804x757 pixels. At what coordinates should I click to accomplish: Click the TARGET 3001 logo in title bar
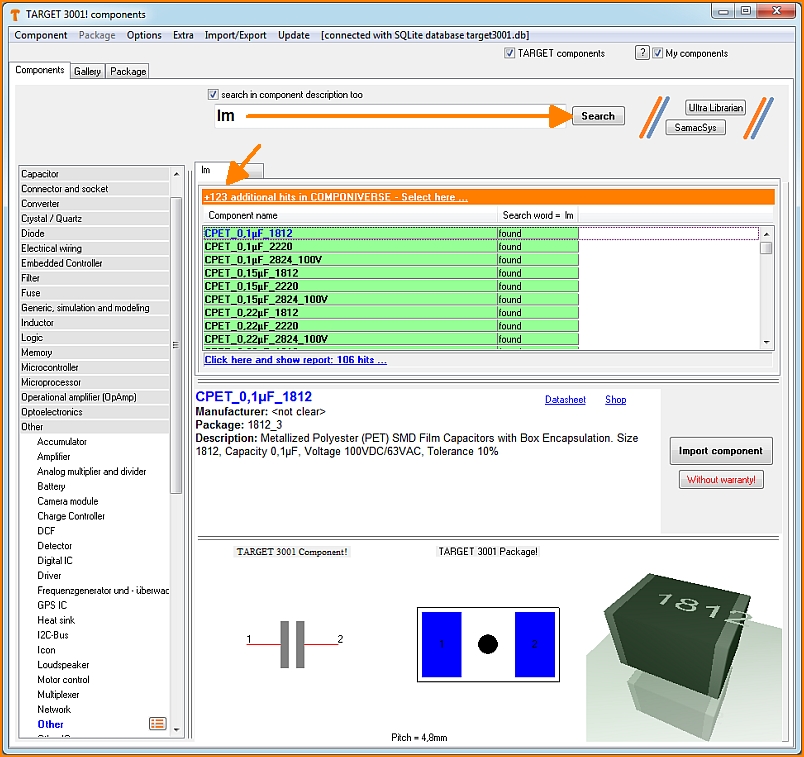(18, 14)
